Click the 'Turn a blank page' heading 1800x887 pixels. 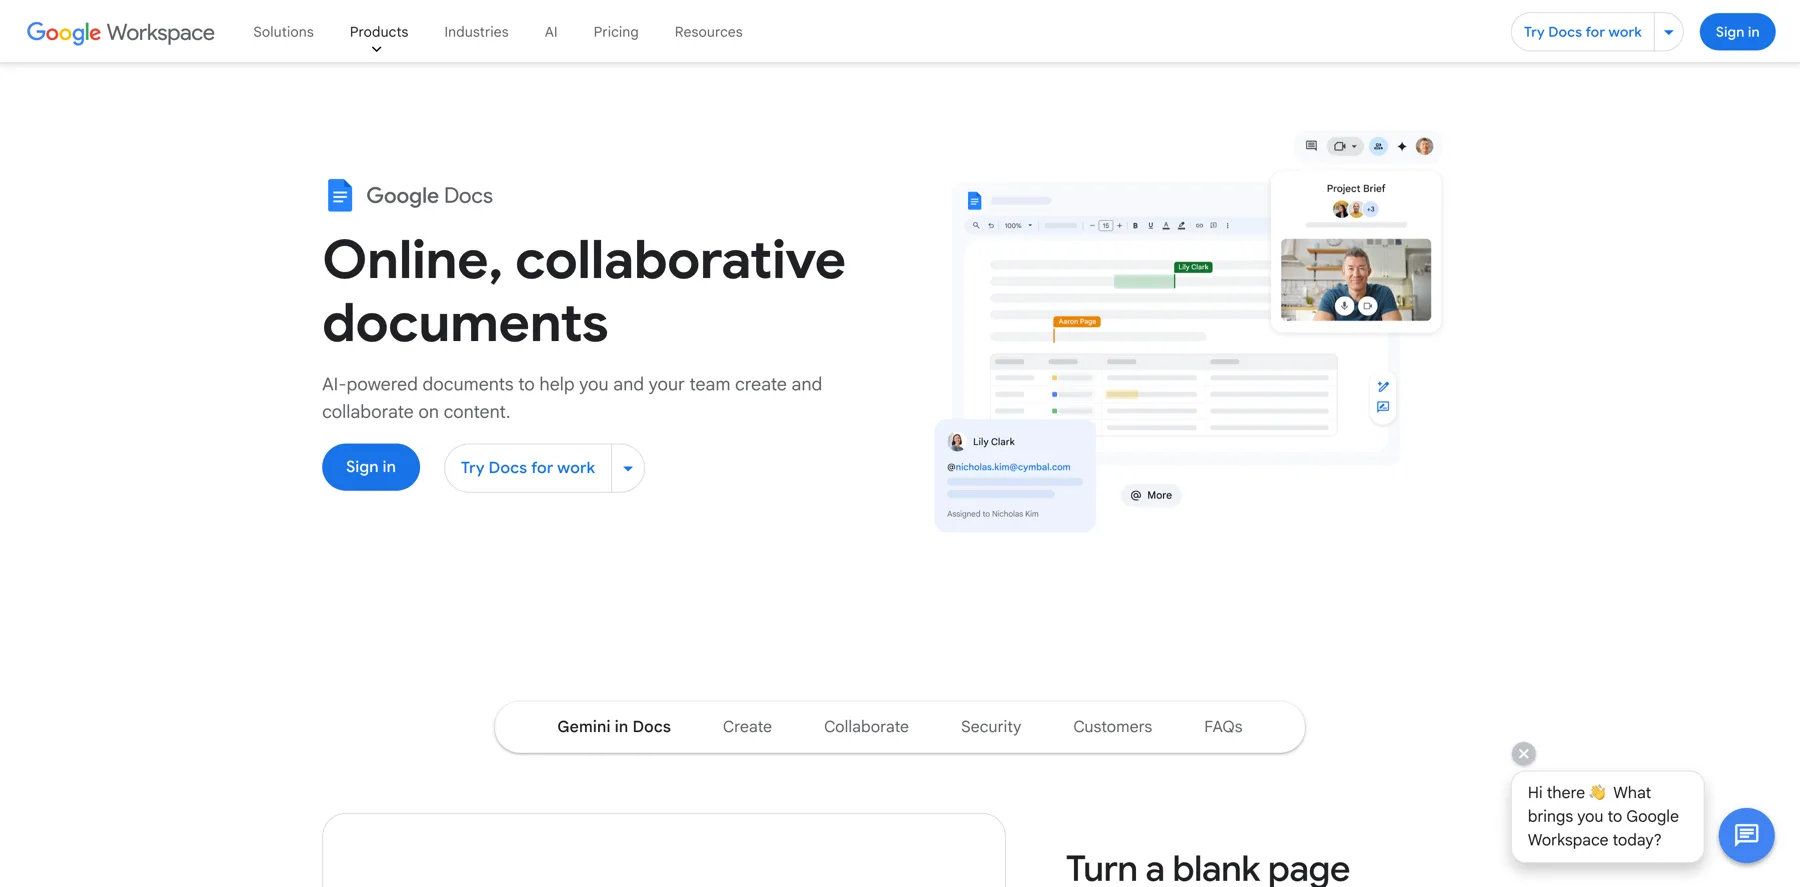coord(1208,869)
